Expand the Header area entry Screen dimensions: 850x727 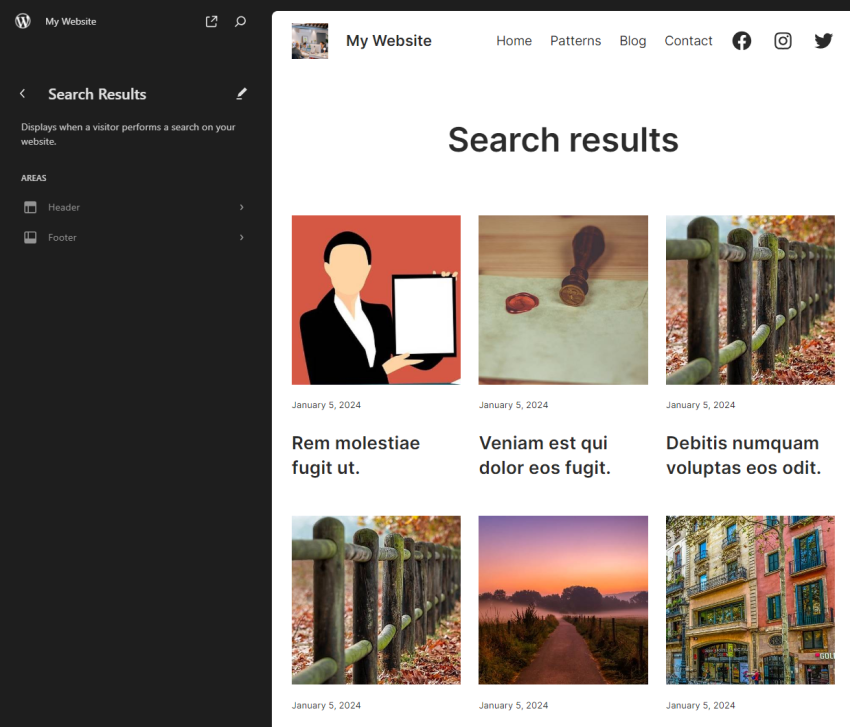(241, 207)
